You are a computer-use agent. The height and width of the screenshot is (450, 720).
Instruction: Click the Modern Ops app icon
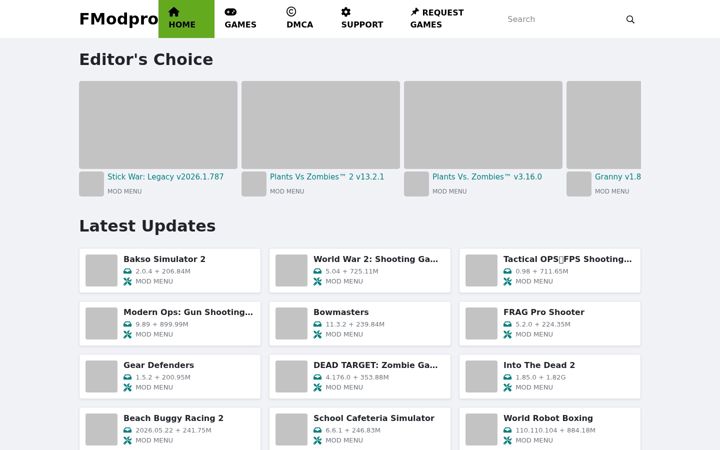click(x=101, y=323)
